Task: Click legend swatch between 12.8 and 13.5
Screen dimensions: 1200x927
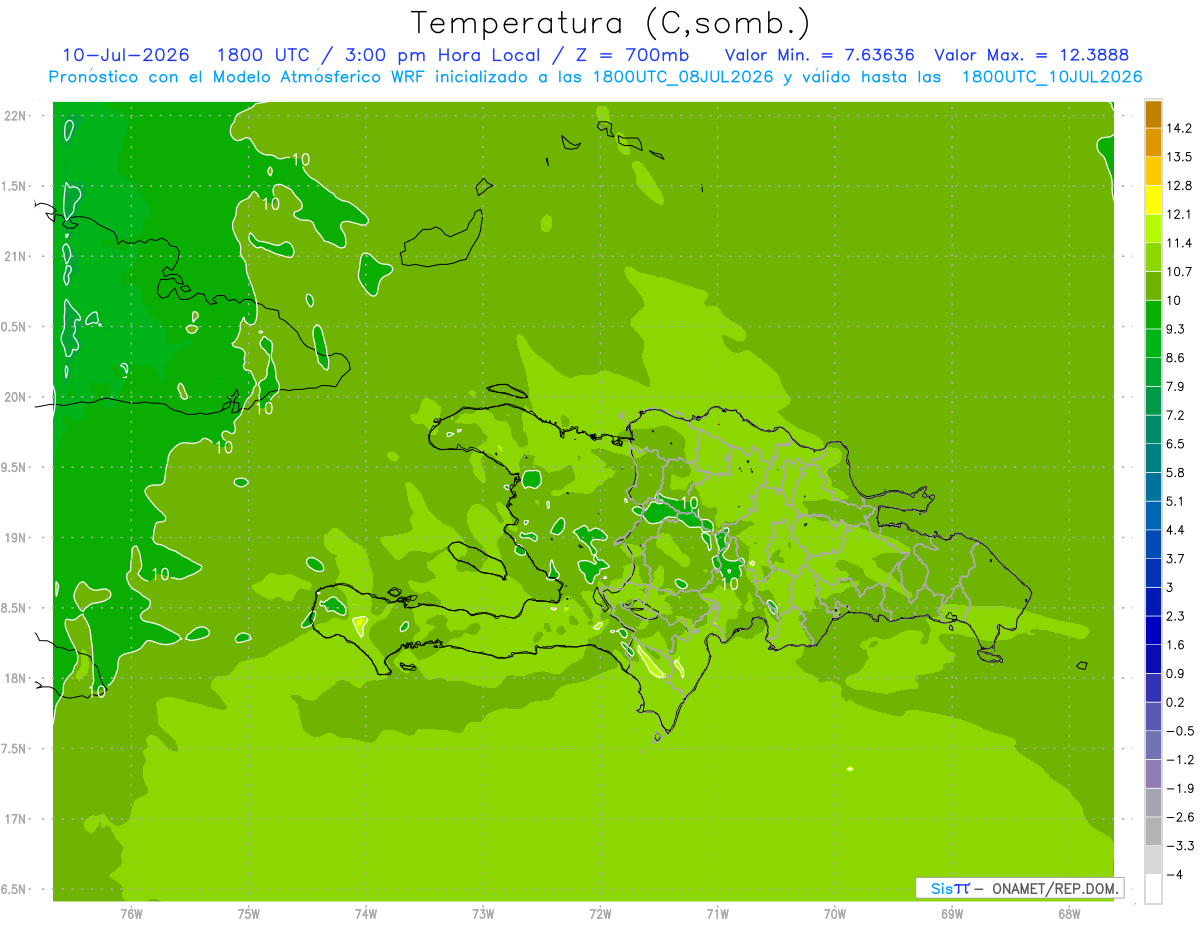Action: tap(1153, 172)
